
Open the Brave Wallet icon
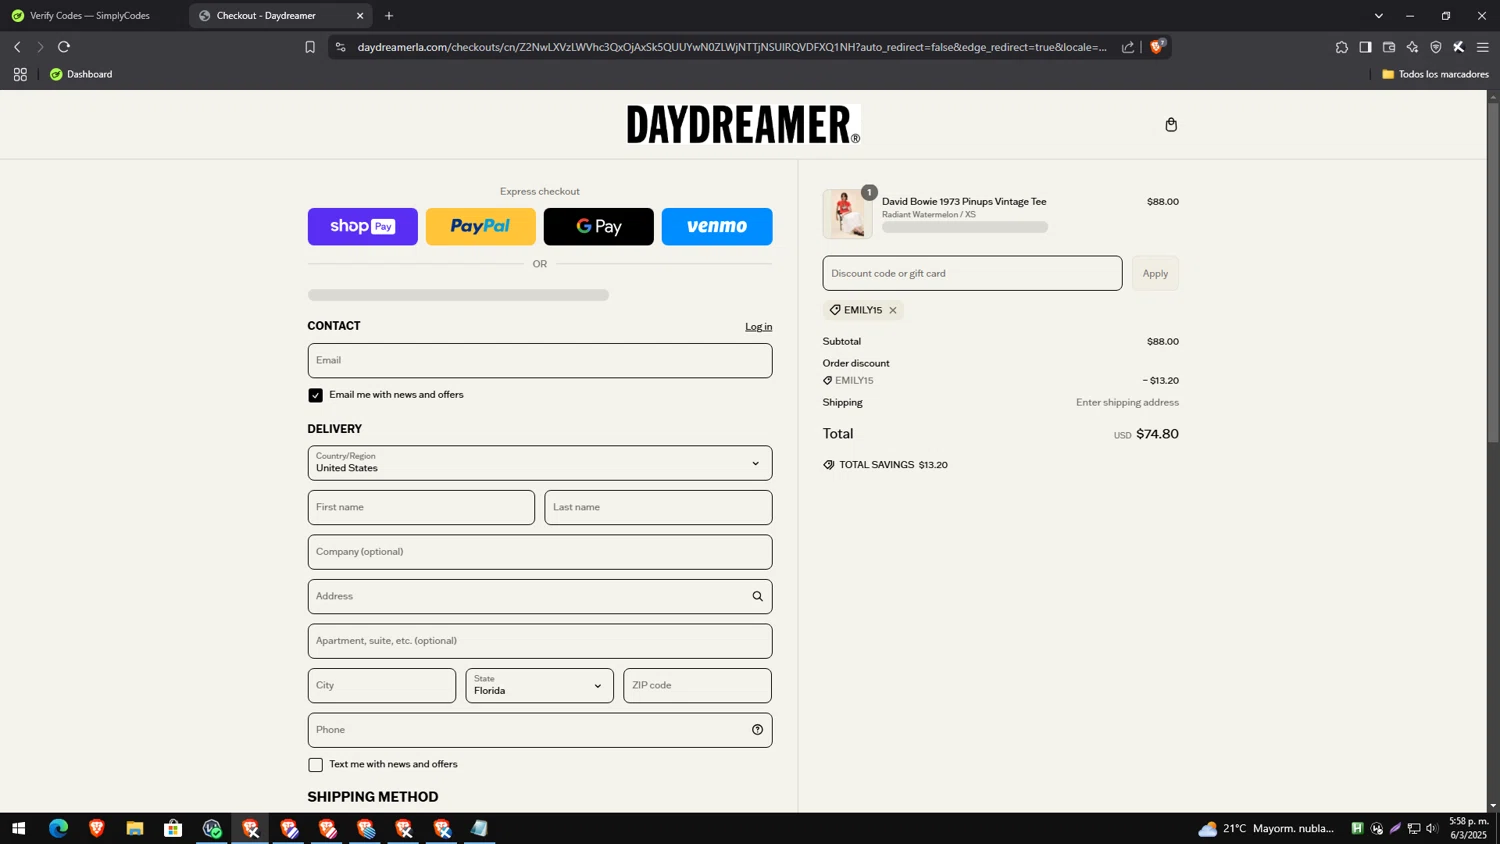tap(1389, 47)
